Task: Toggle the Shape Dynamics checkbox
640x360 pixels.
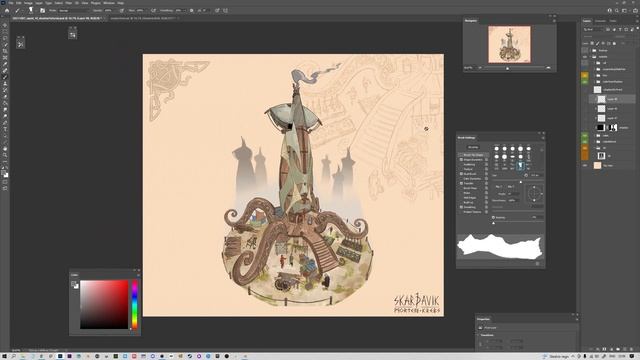Action: pos(461,160)
